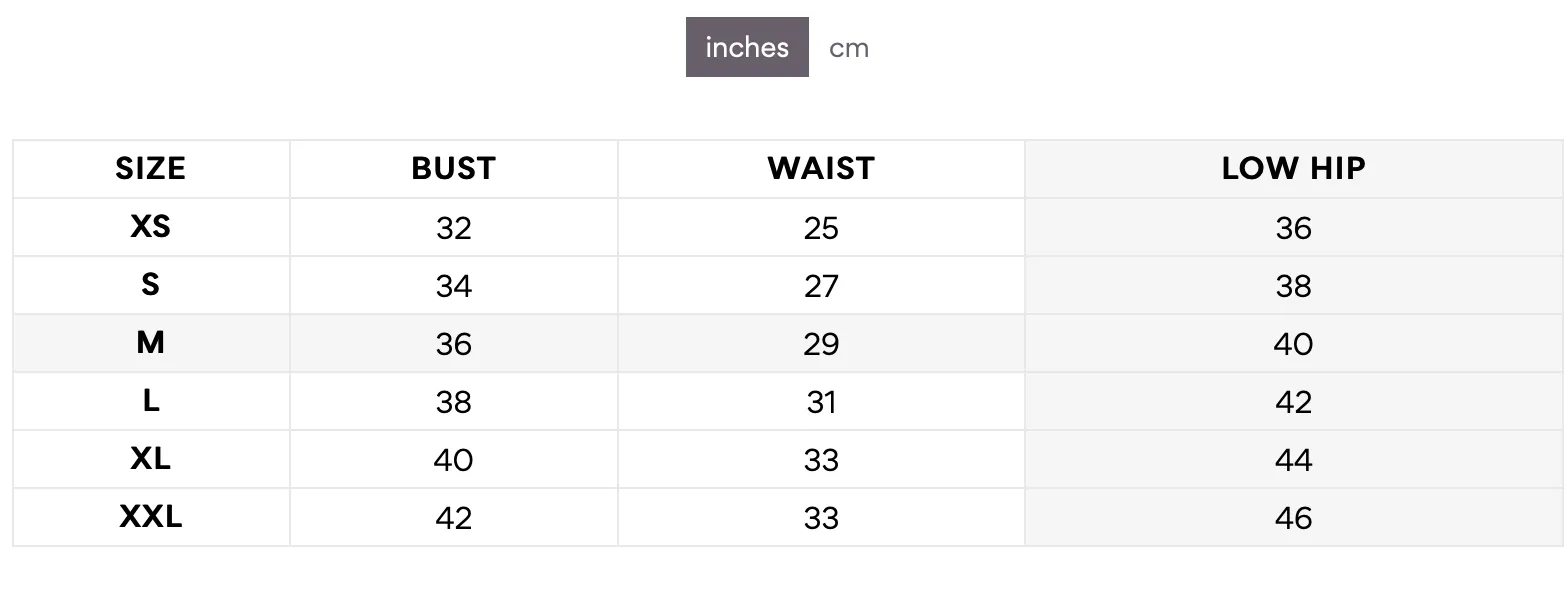Select the XL size row label
Screen dimensions: 1566x610
[151, 459]
